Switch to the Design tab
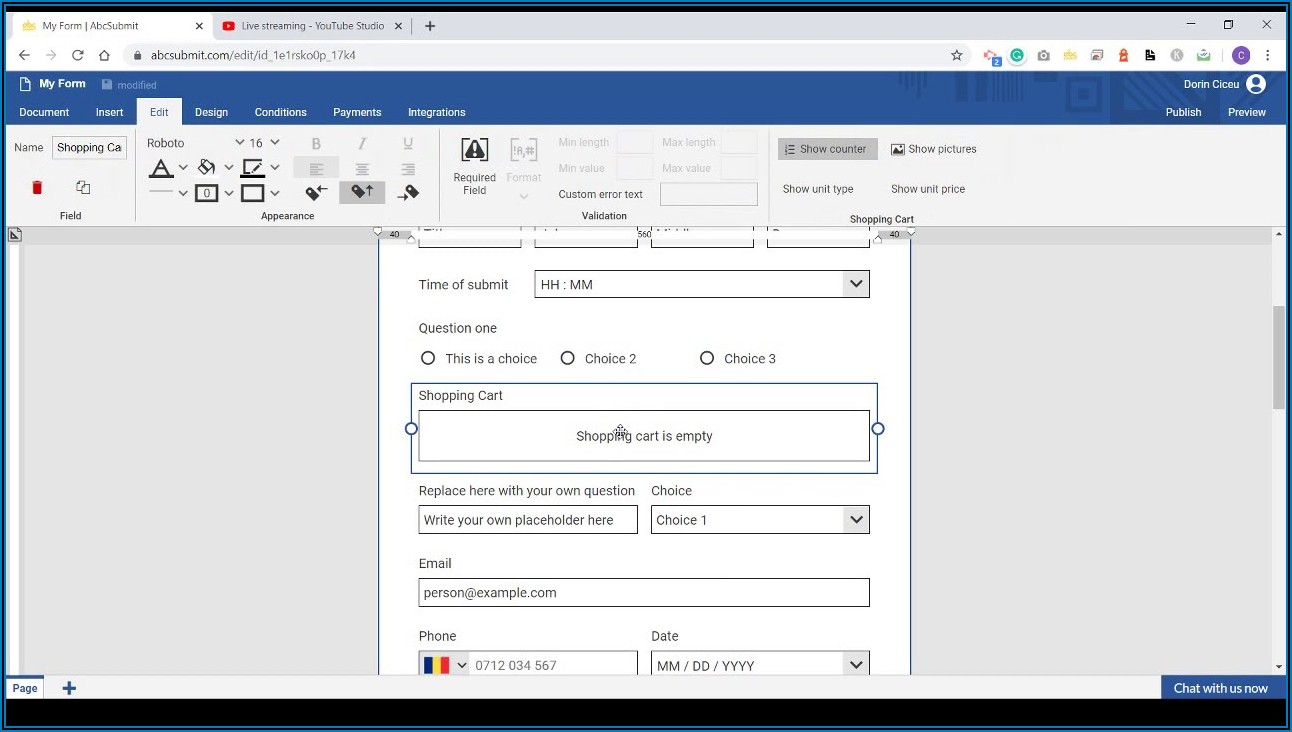 [211, 112]
